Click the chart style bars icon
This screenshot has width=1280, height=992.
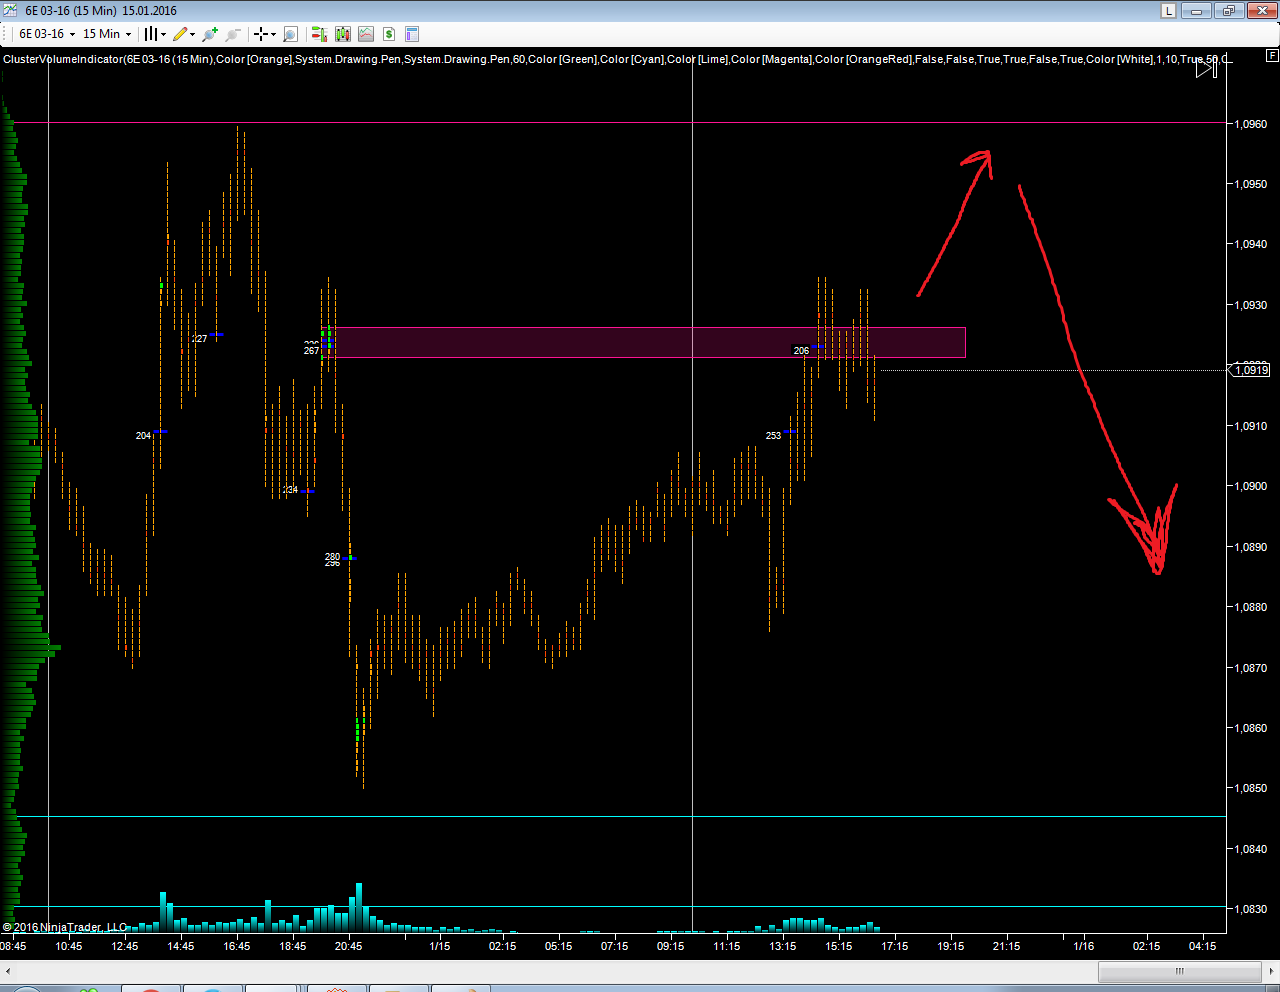[151, 34]
